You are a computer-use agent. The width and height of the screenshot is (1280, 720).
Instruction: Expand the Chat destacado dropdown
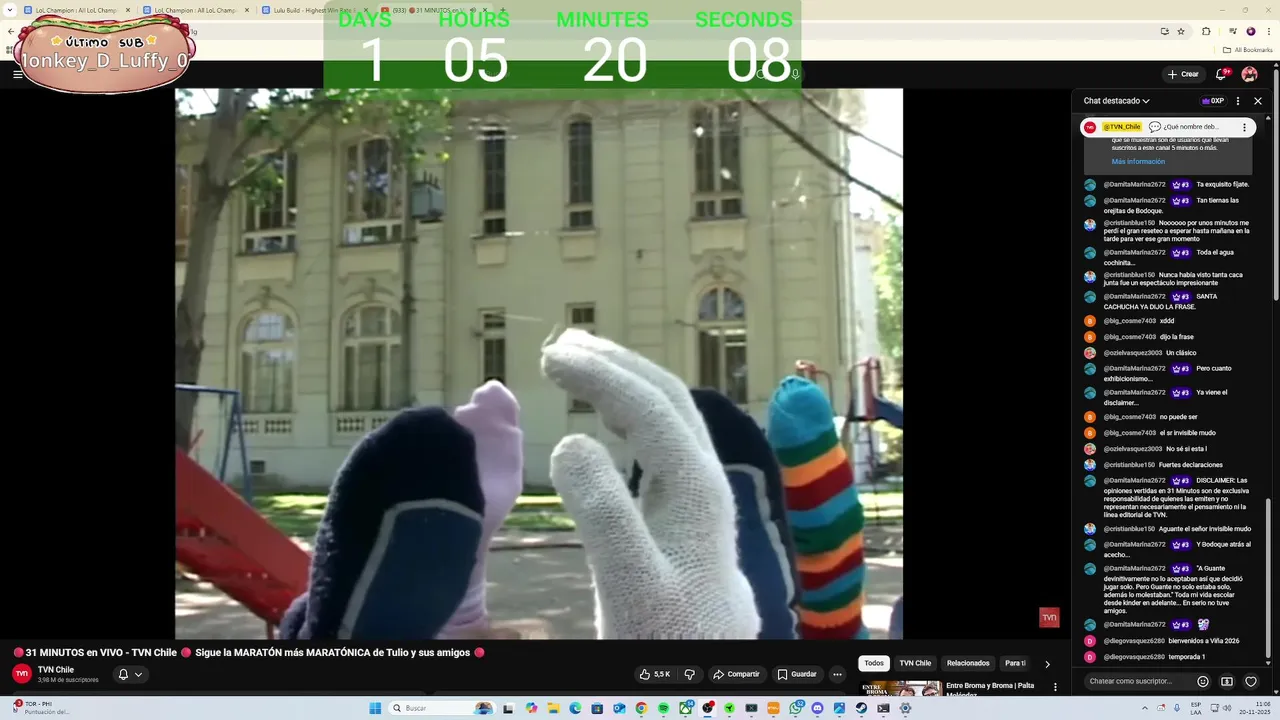1117,101
